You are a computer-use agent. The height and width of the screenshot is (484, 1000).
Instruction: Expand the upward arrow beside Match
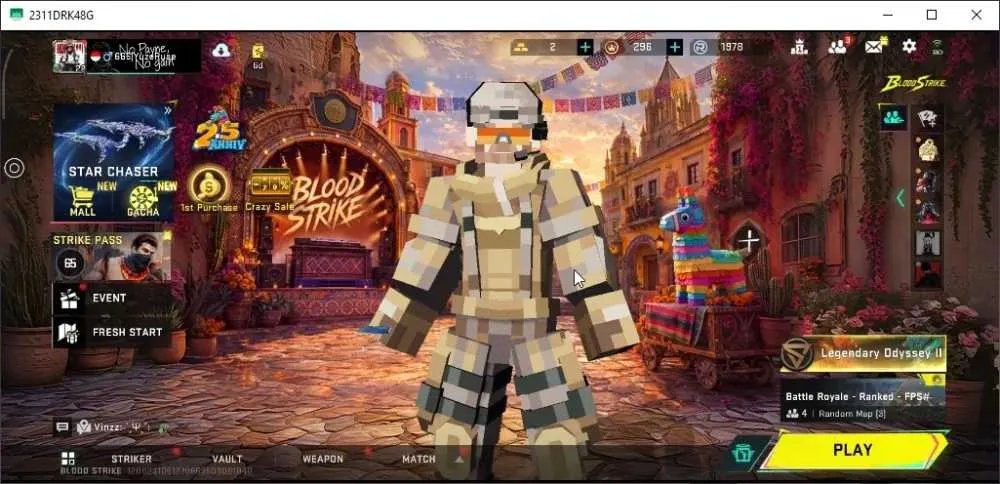point(459,458)
